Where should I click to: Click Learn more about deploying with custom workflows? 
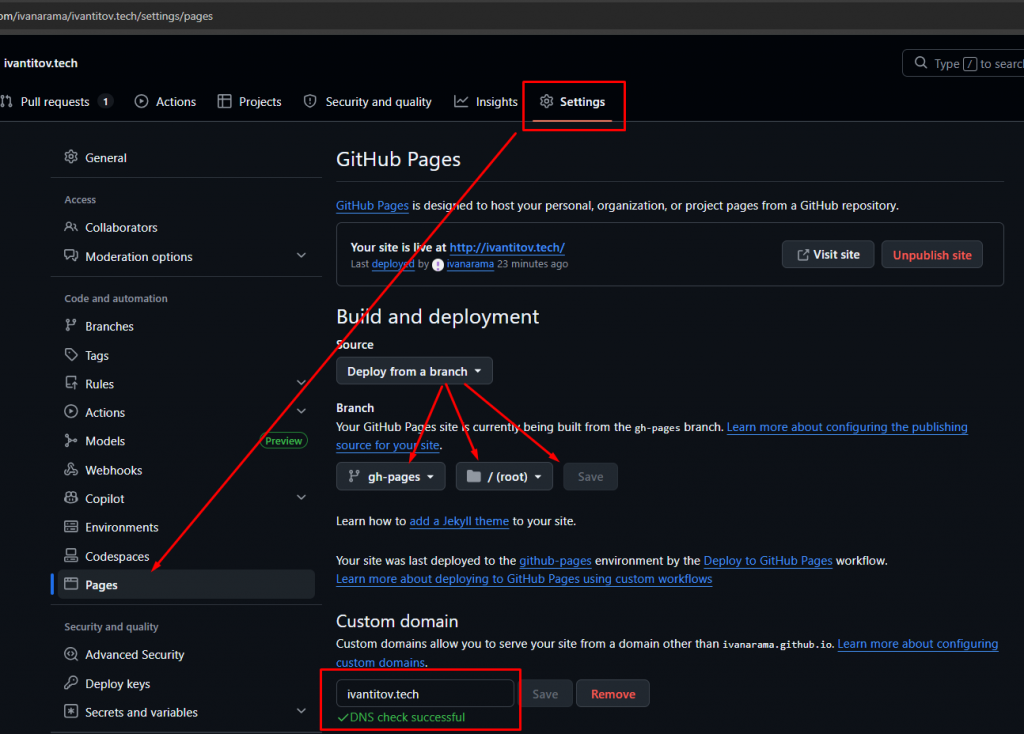coord(524,579)
